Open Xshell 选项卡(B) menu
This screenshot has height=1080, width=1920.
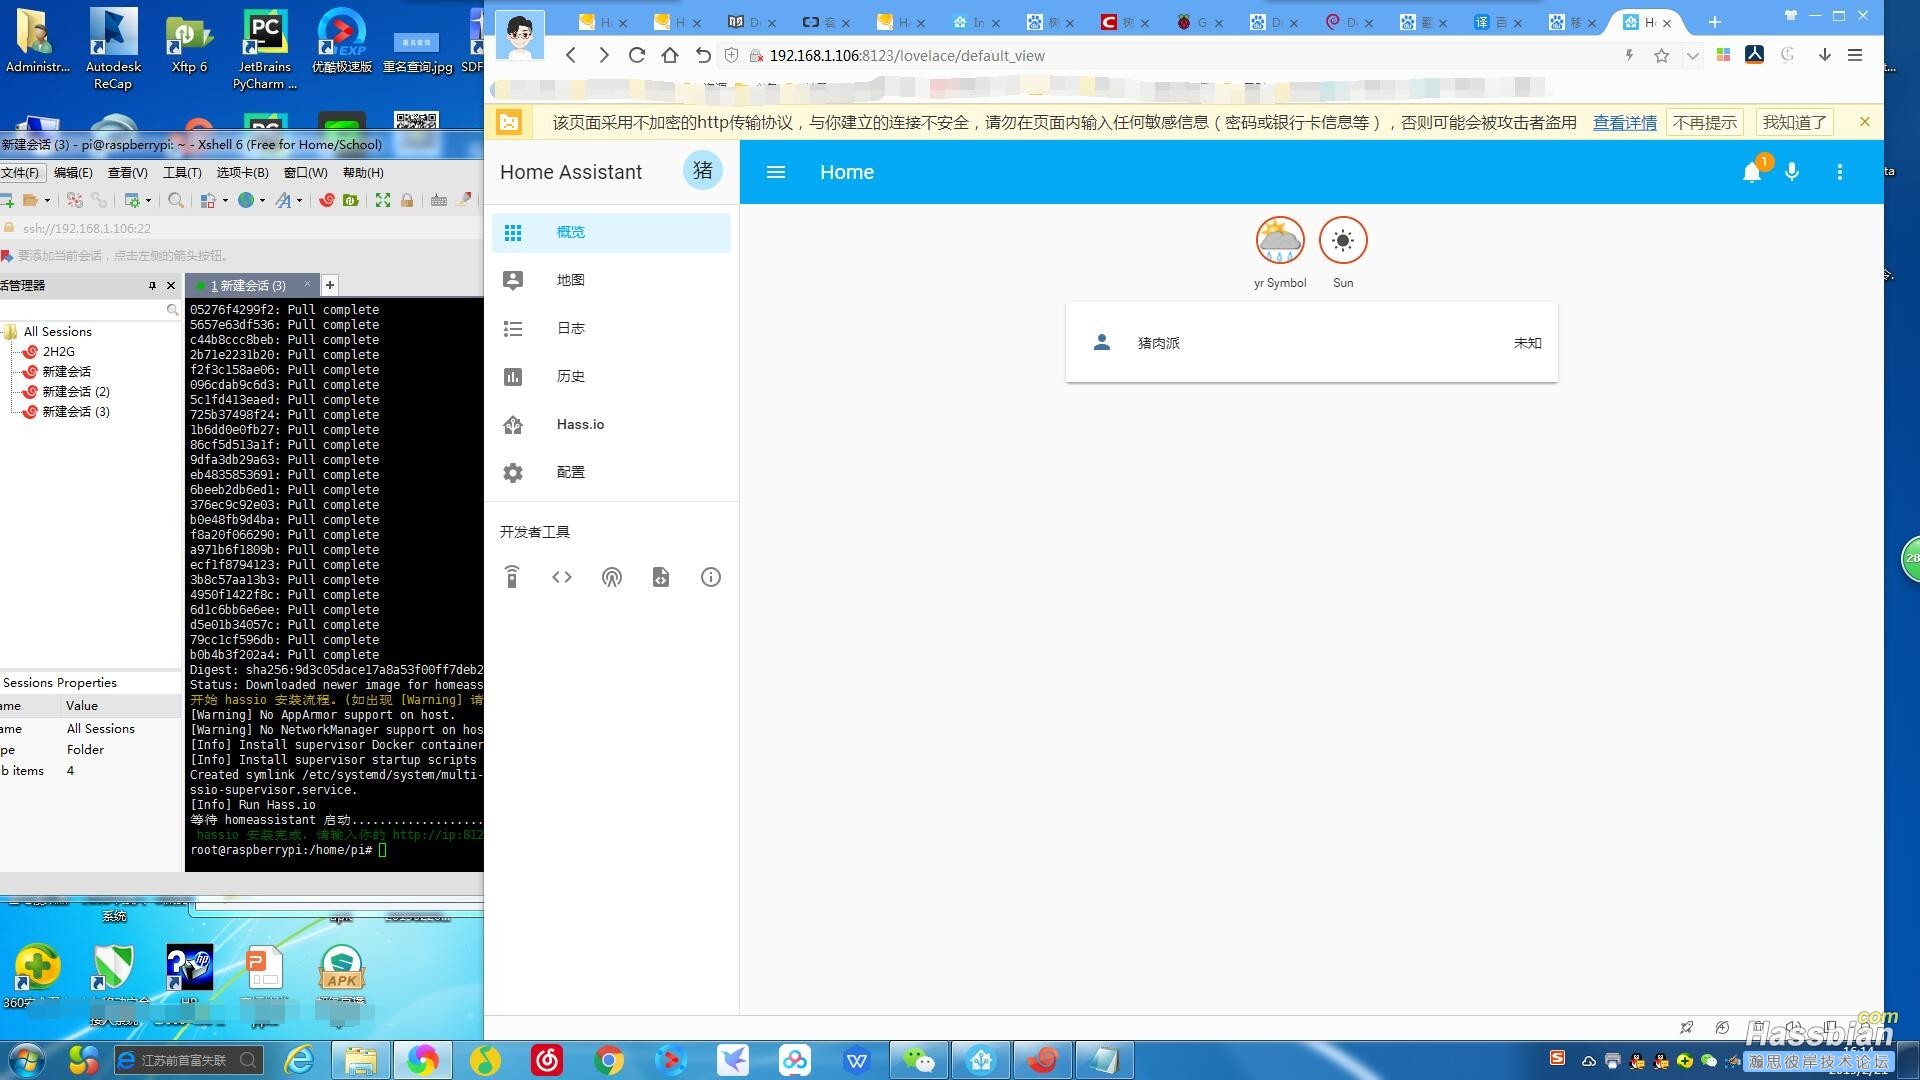242,173
